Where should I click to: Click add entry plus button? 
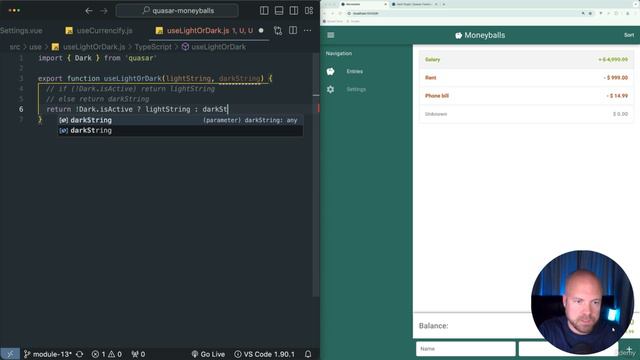click(x=629, y=349)
